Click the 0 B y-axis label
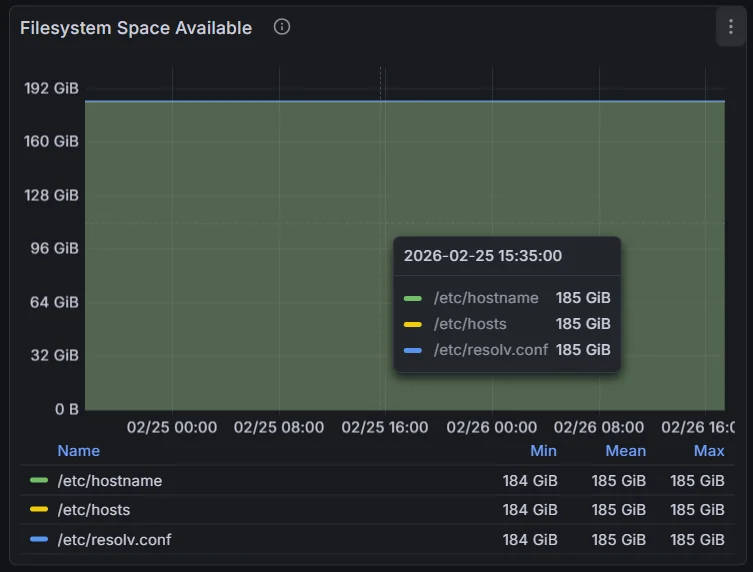Image resolution: width=753 pixels, height=572 pixels. click(67, 409)
